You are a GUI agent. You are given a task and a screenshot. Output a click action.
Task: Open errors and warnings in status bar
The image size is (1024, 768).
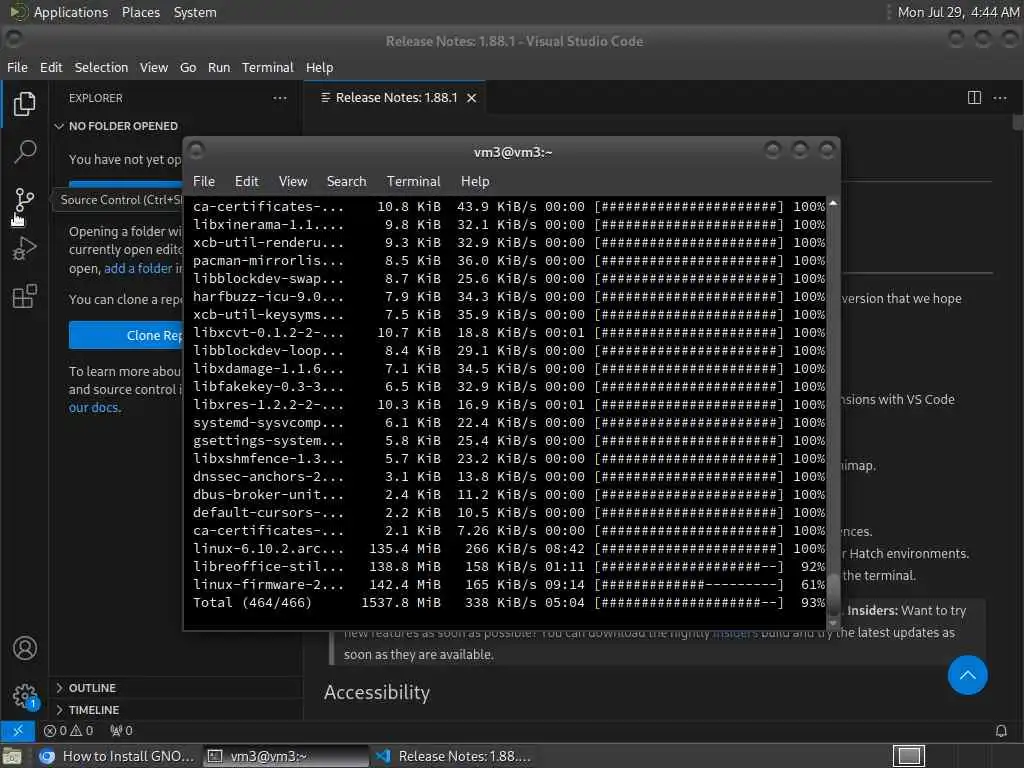[68, 730]
